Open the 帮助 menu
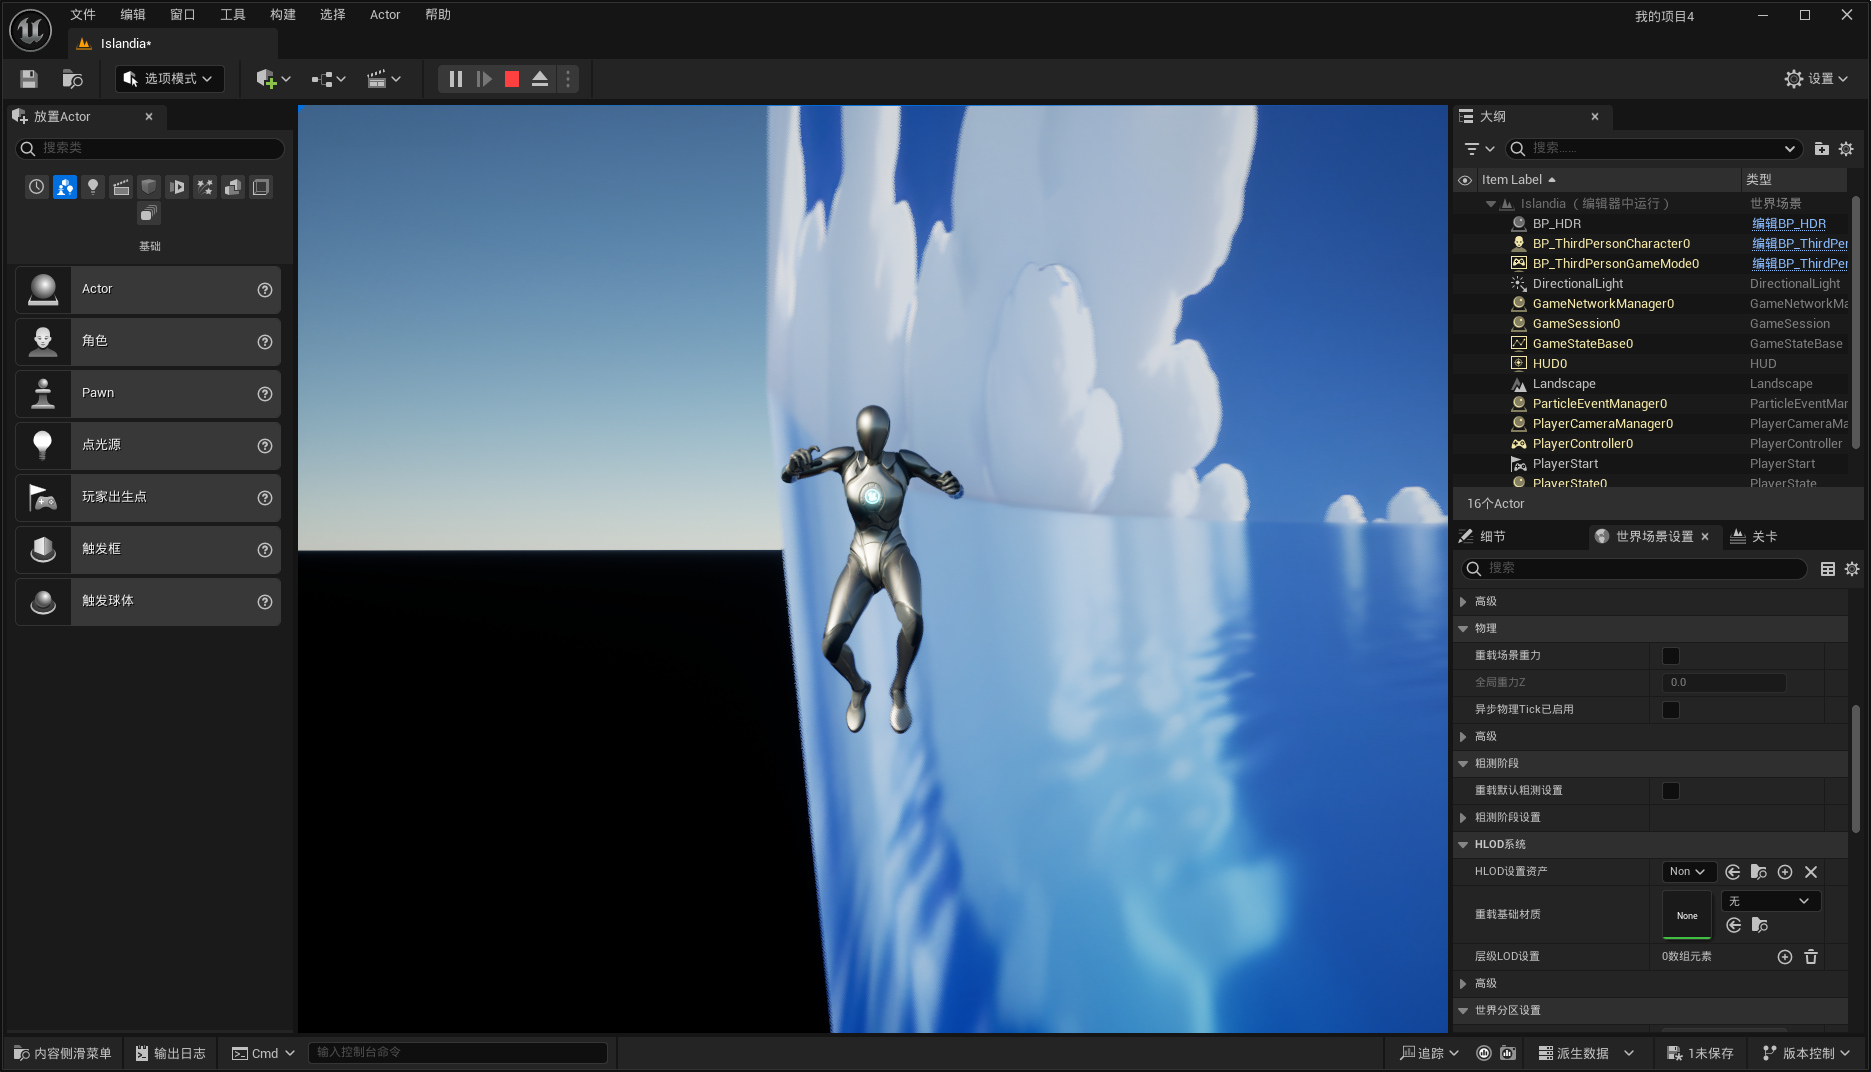 tap(438, 15)
